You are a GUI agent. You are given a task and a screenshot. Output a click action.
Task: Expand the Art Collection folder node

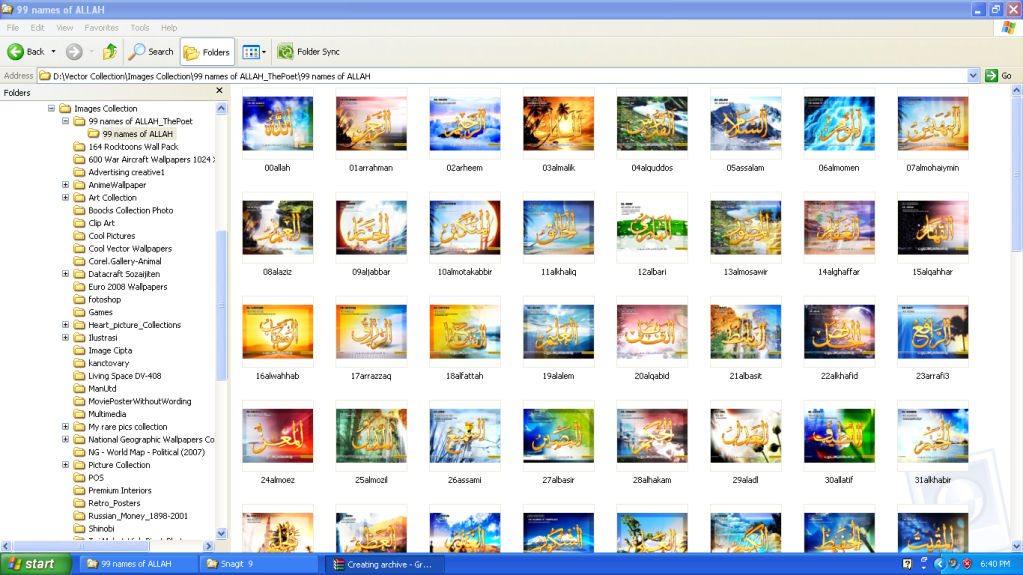[65, 197]
